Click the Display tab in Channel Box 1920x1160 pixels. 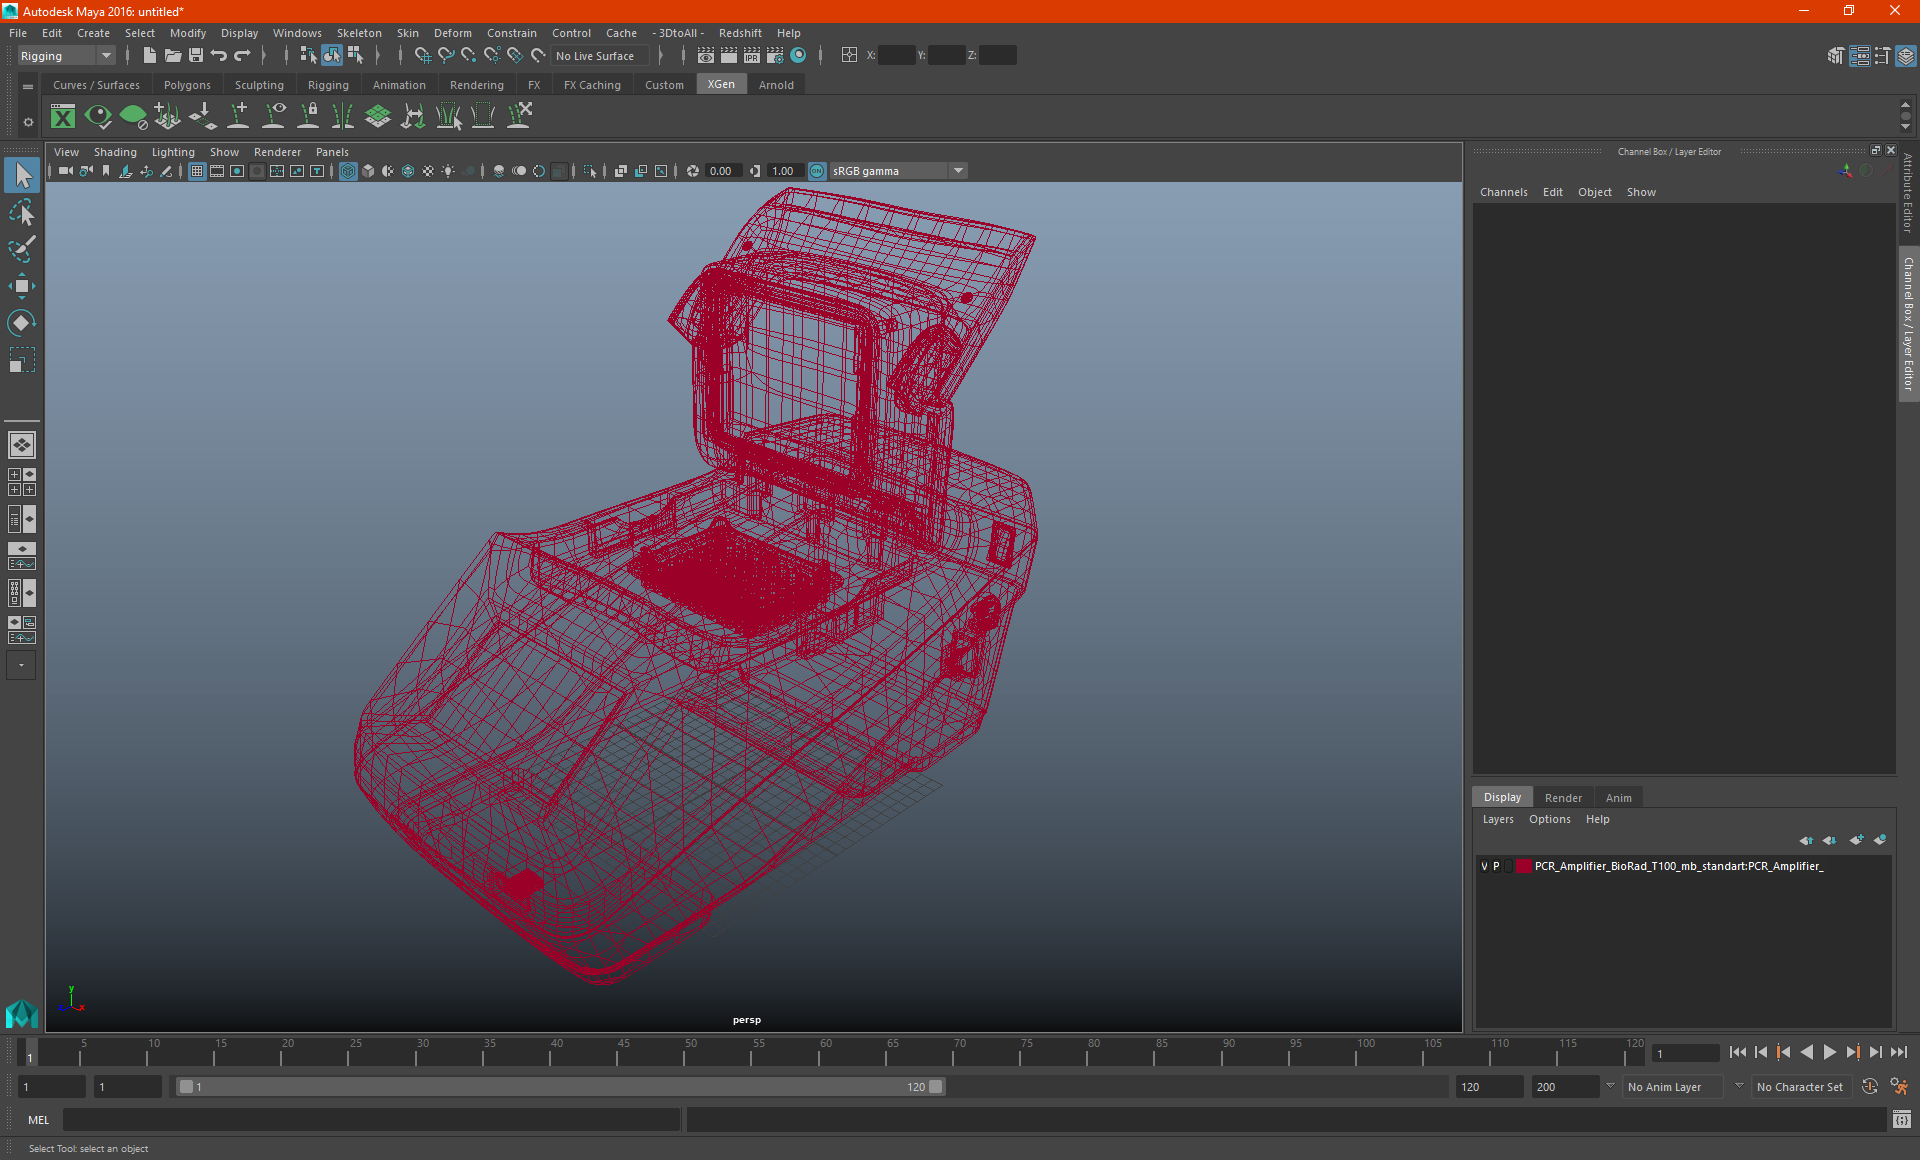1503,797
